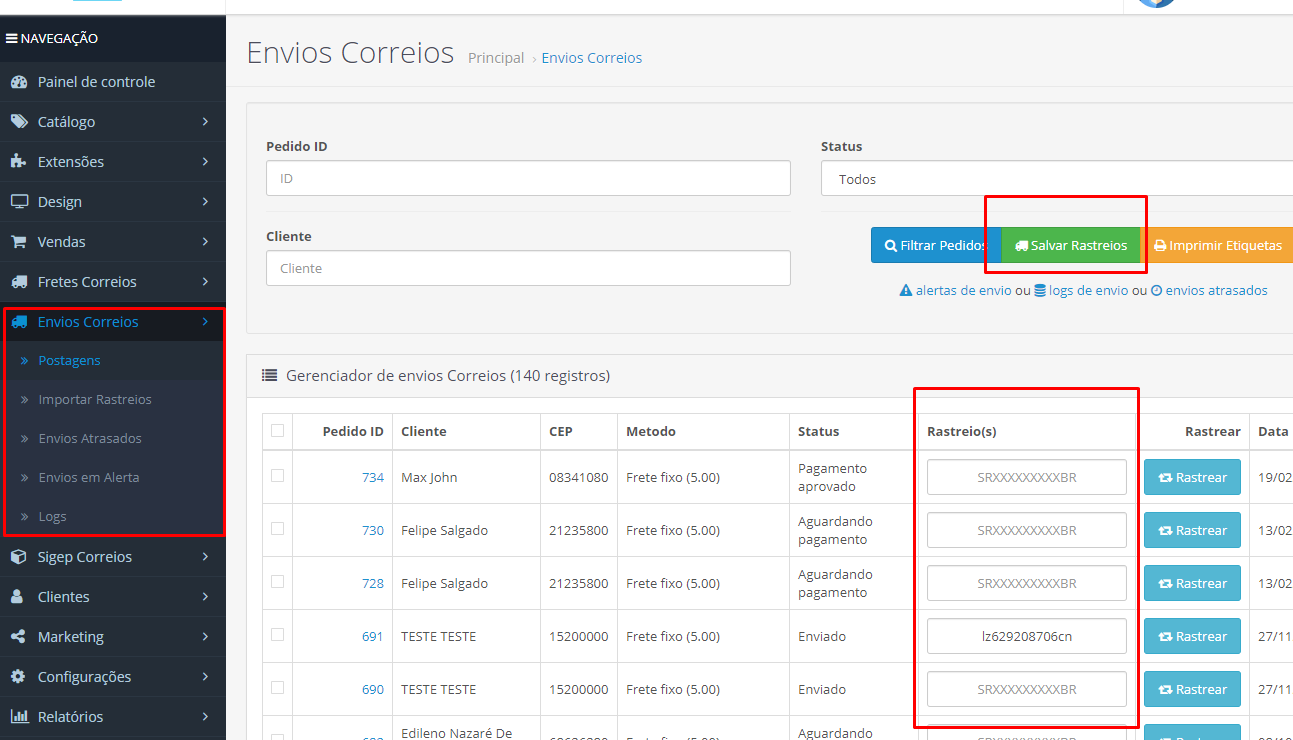Open the Envios Correios breadcrumb link
Viewport: 1293px width, 740px height.
tap(592, 58)
